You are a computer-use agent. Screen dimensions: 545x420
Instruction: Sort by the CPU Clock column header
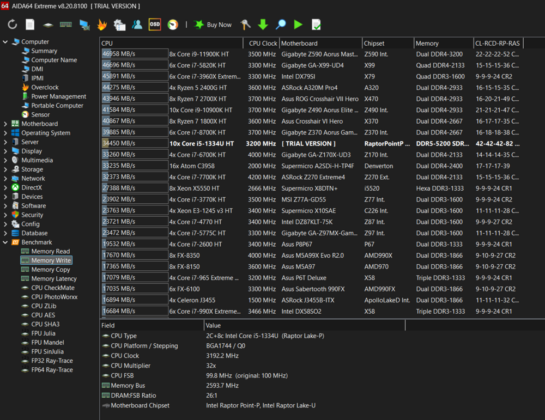[261, 43]
